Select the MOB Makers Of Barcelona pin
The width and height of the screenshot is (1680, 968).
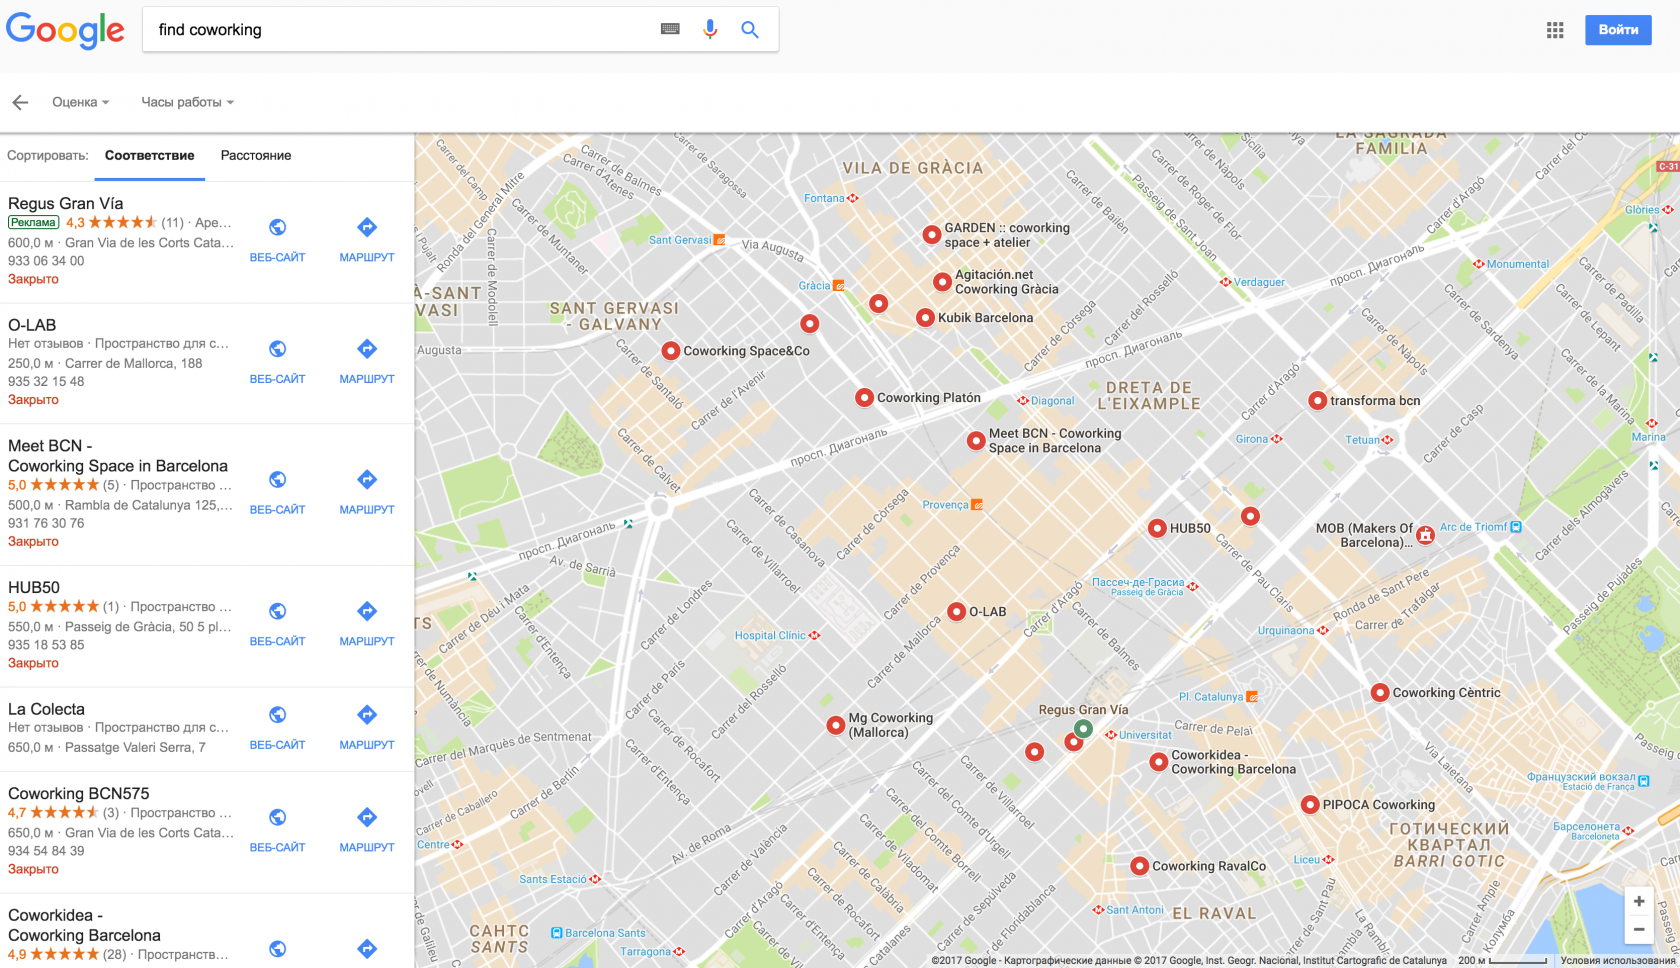coord(1426,535)
